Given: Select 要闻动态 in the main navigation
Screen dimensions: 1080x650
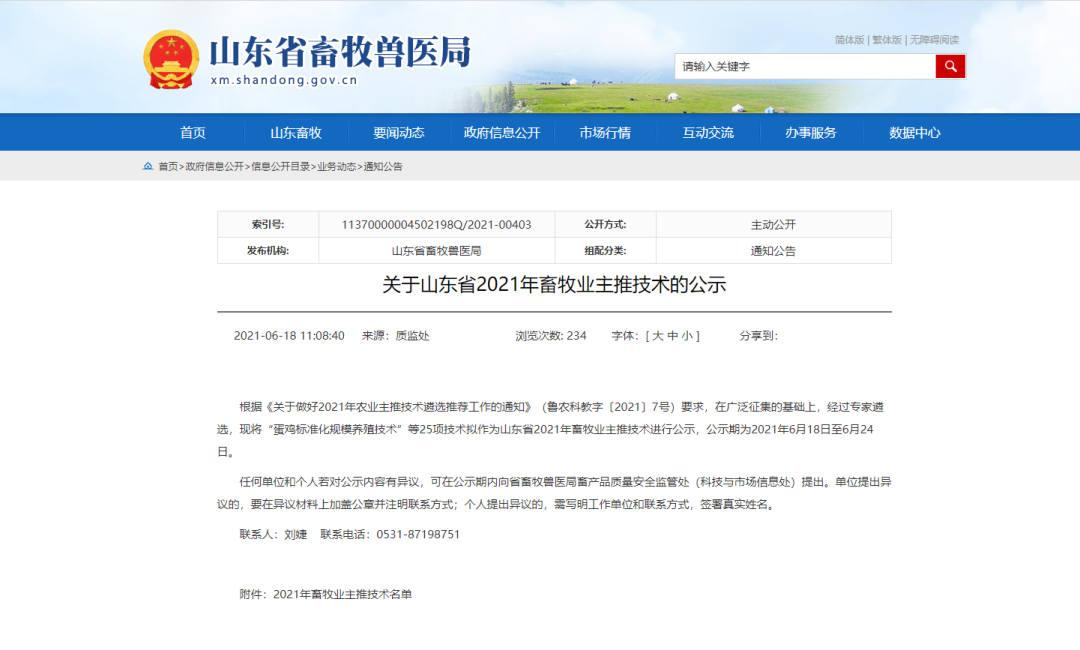Looking at the screenshot, I should 399,133.
